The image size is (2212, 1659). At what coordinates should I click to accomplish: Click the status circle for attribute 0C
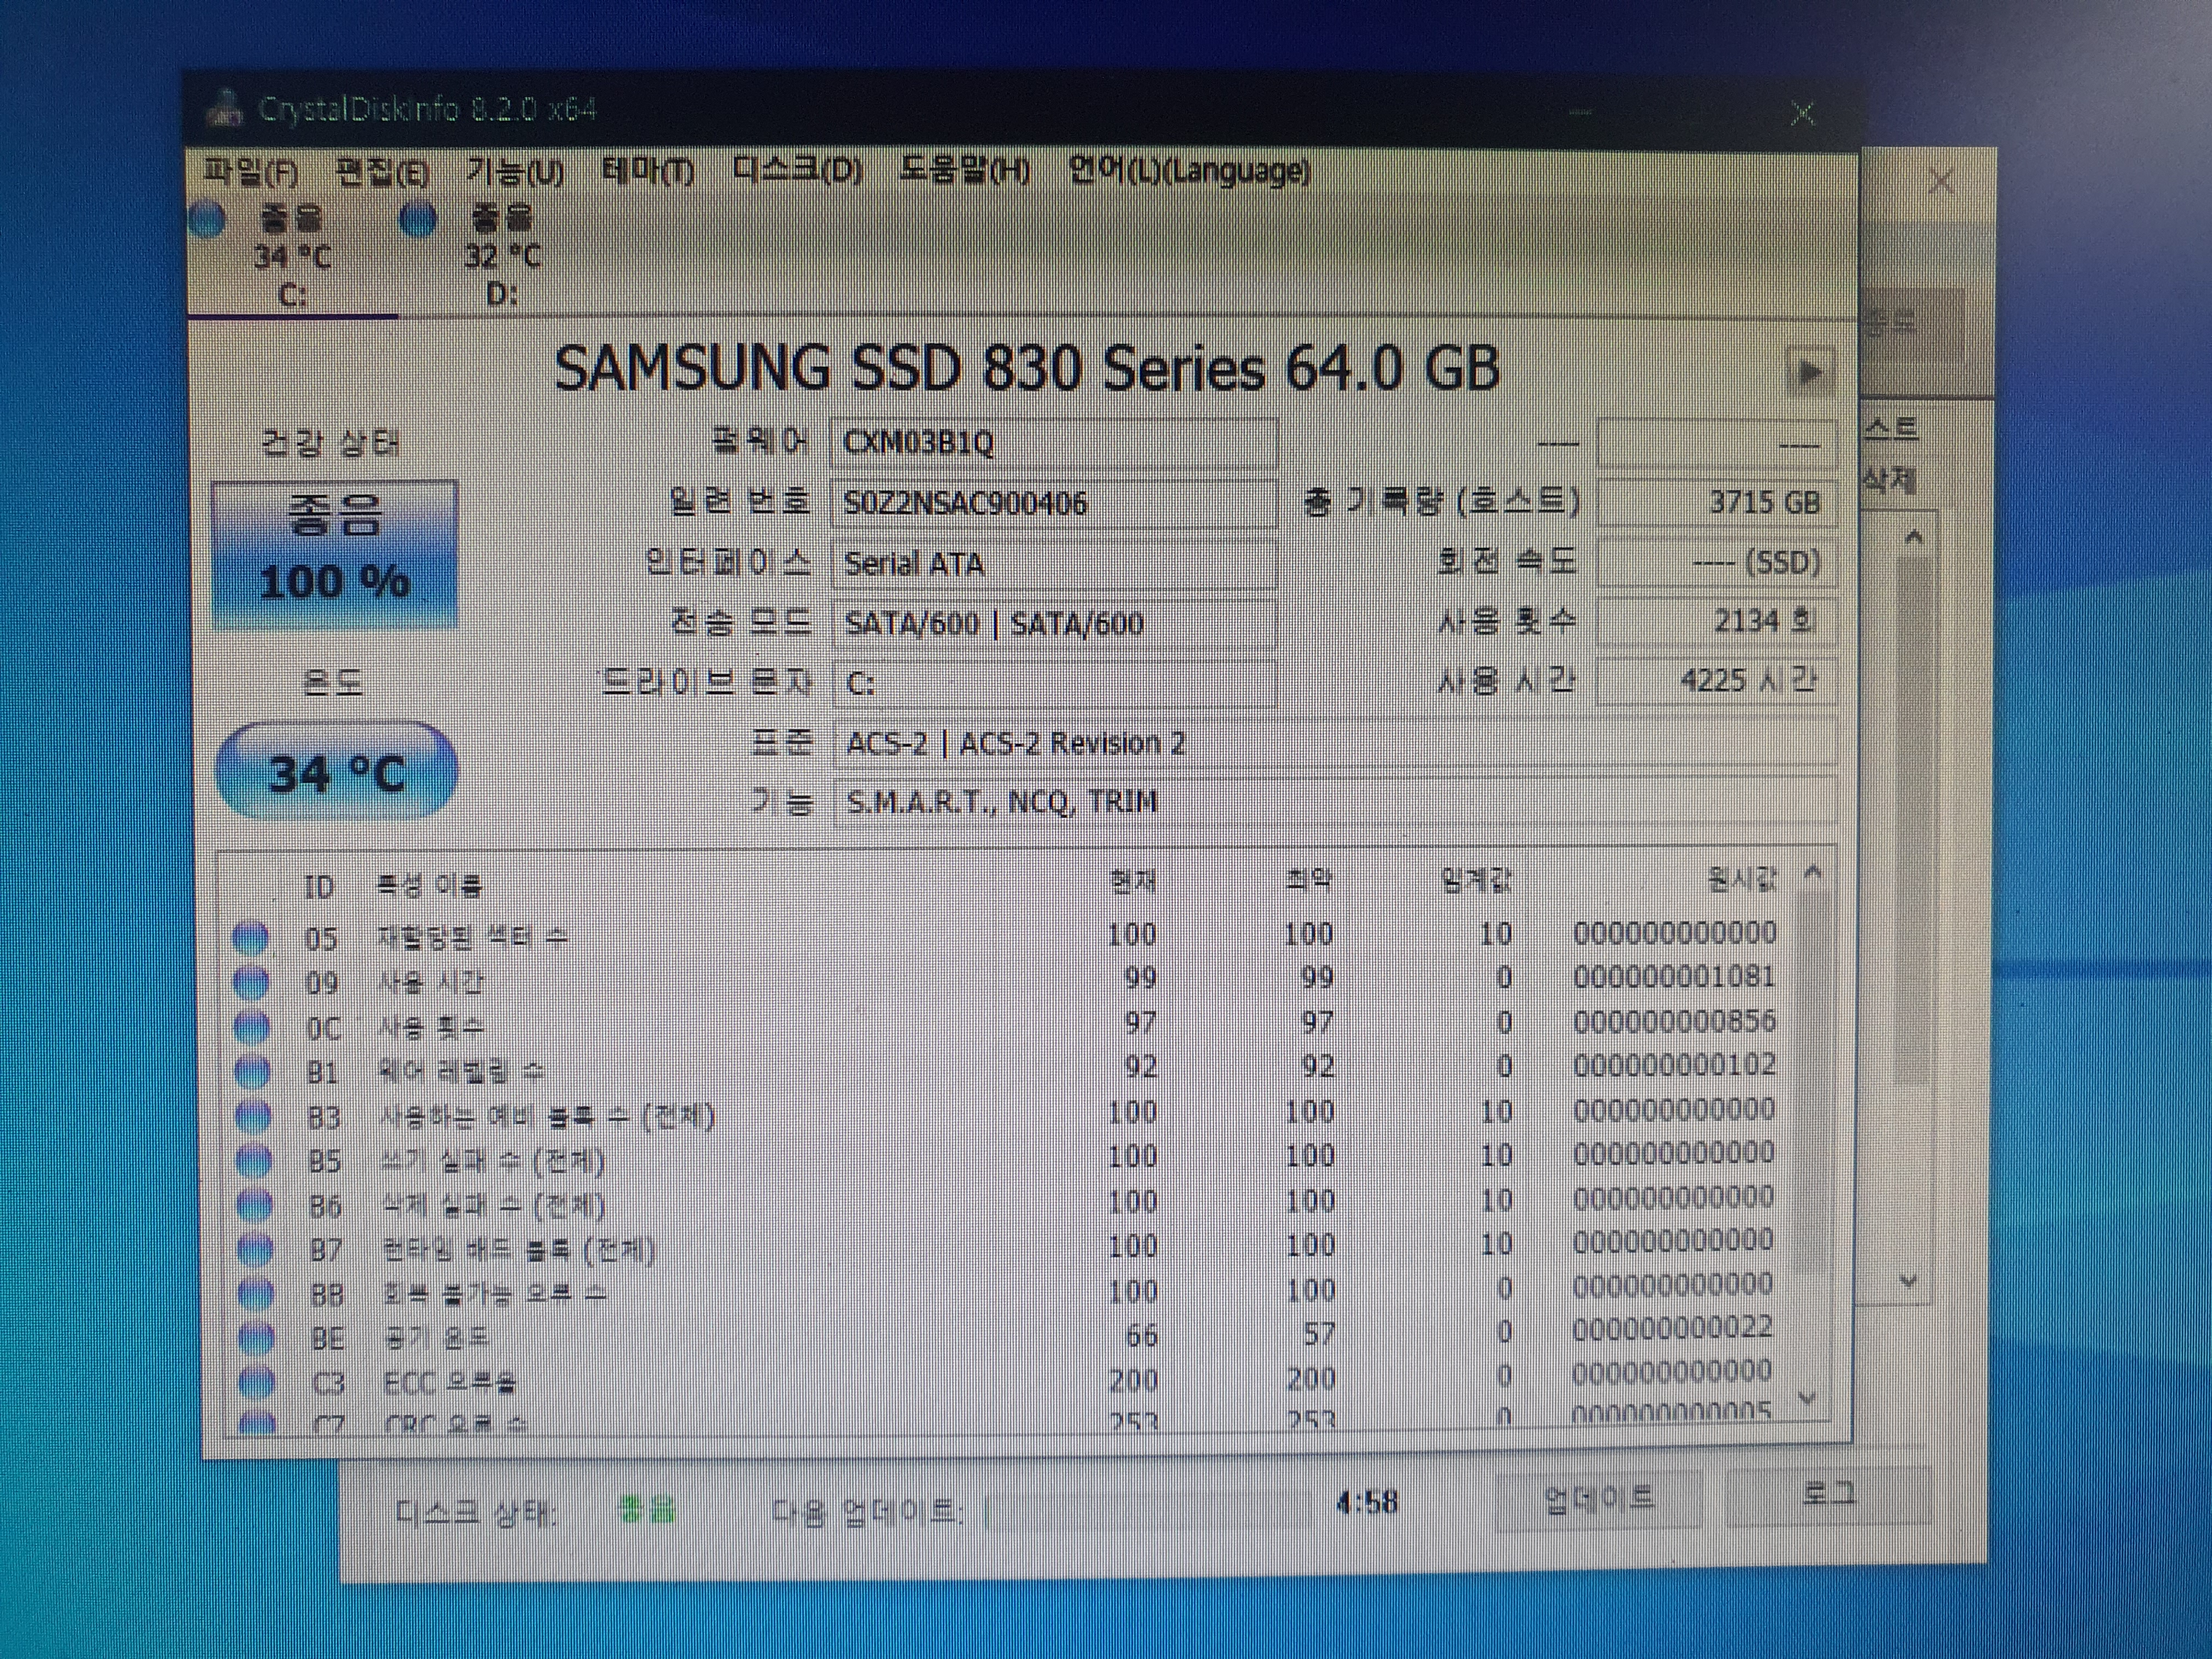[x=251, y=1028]
